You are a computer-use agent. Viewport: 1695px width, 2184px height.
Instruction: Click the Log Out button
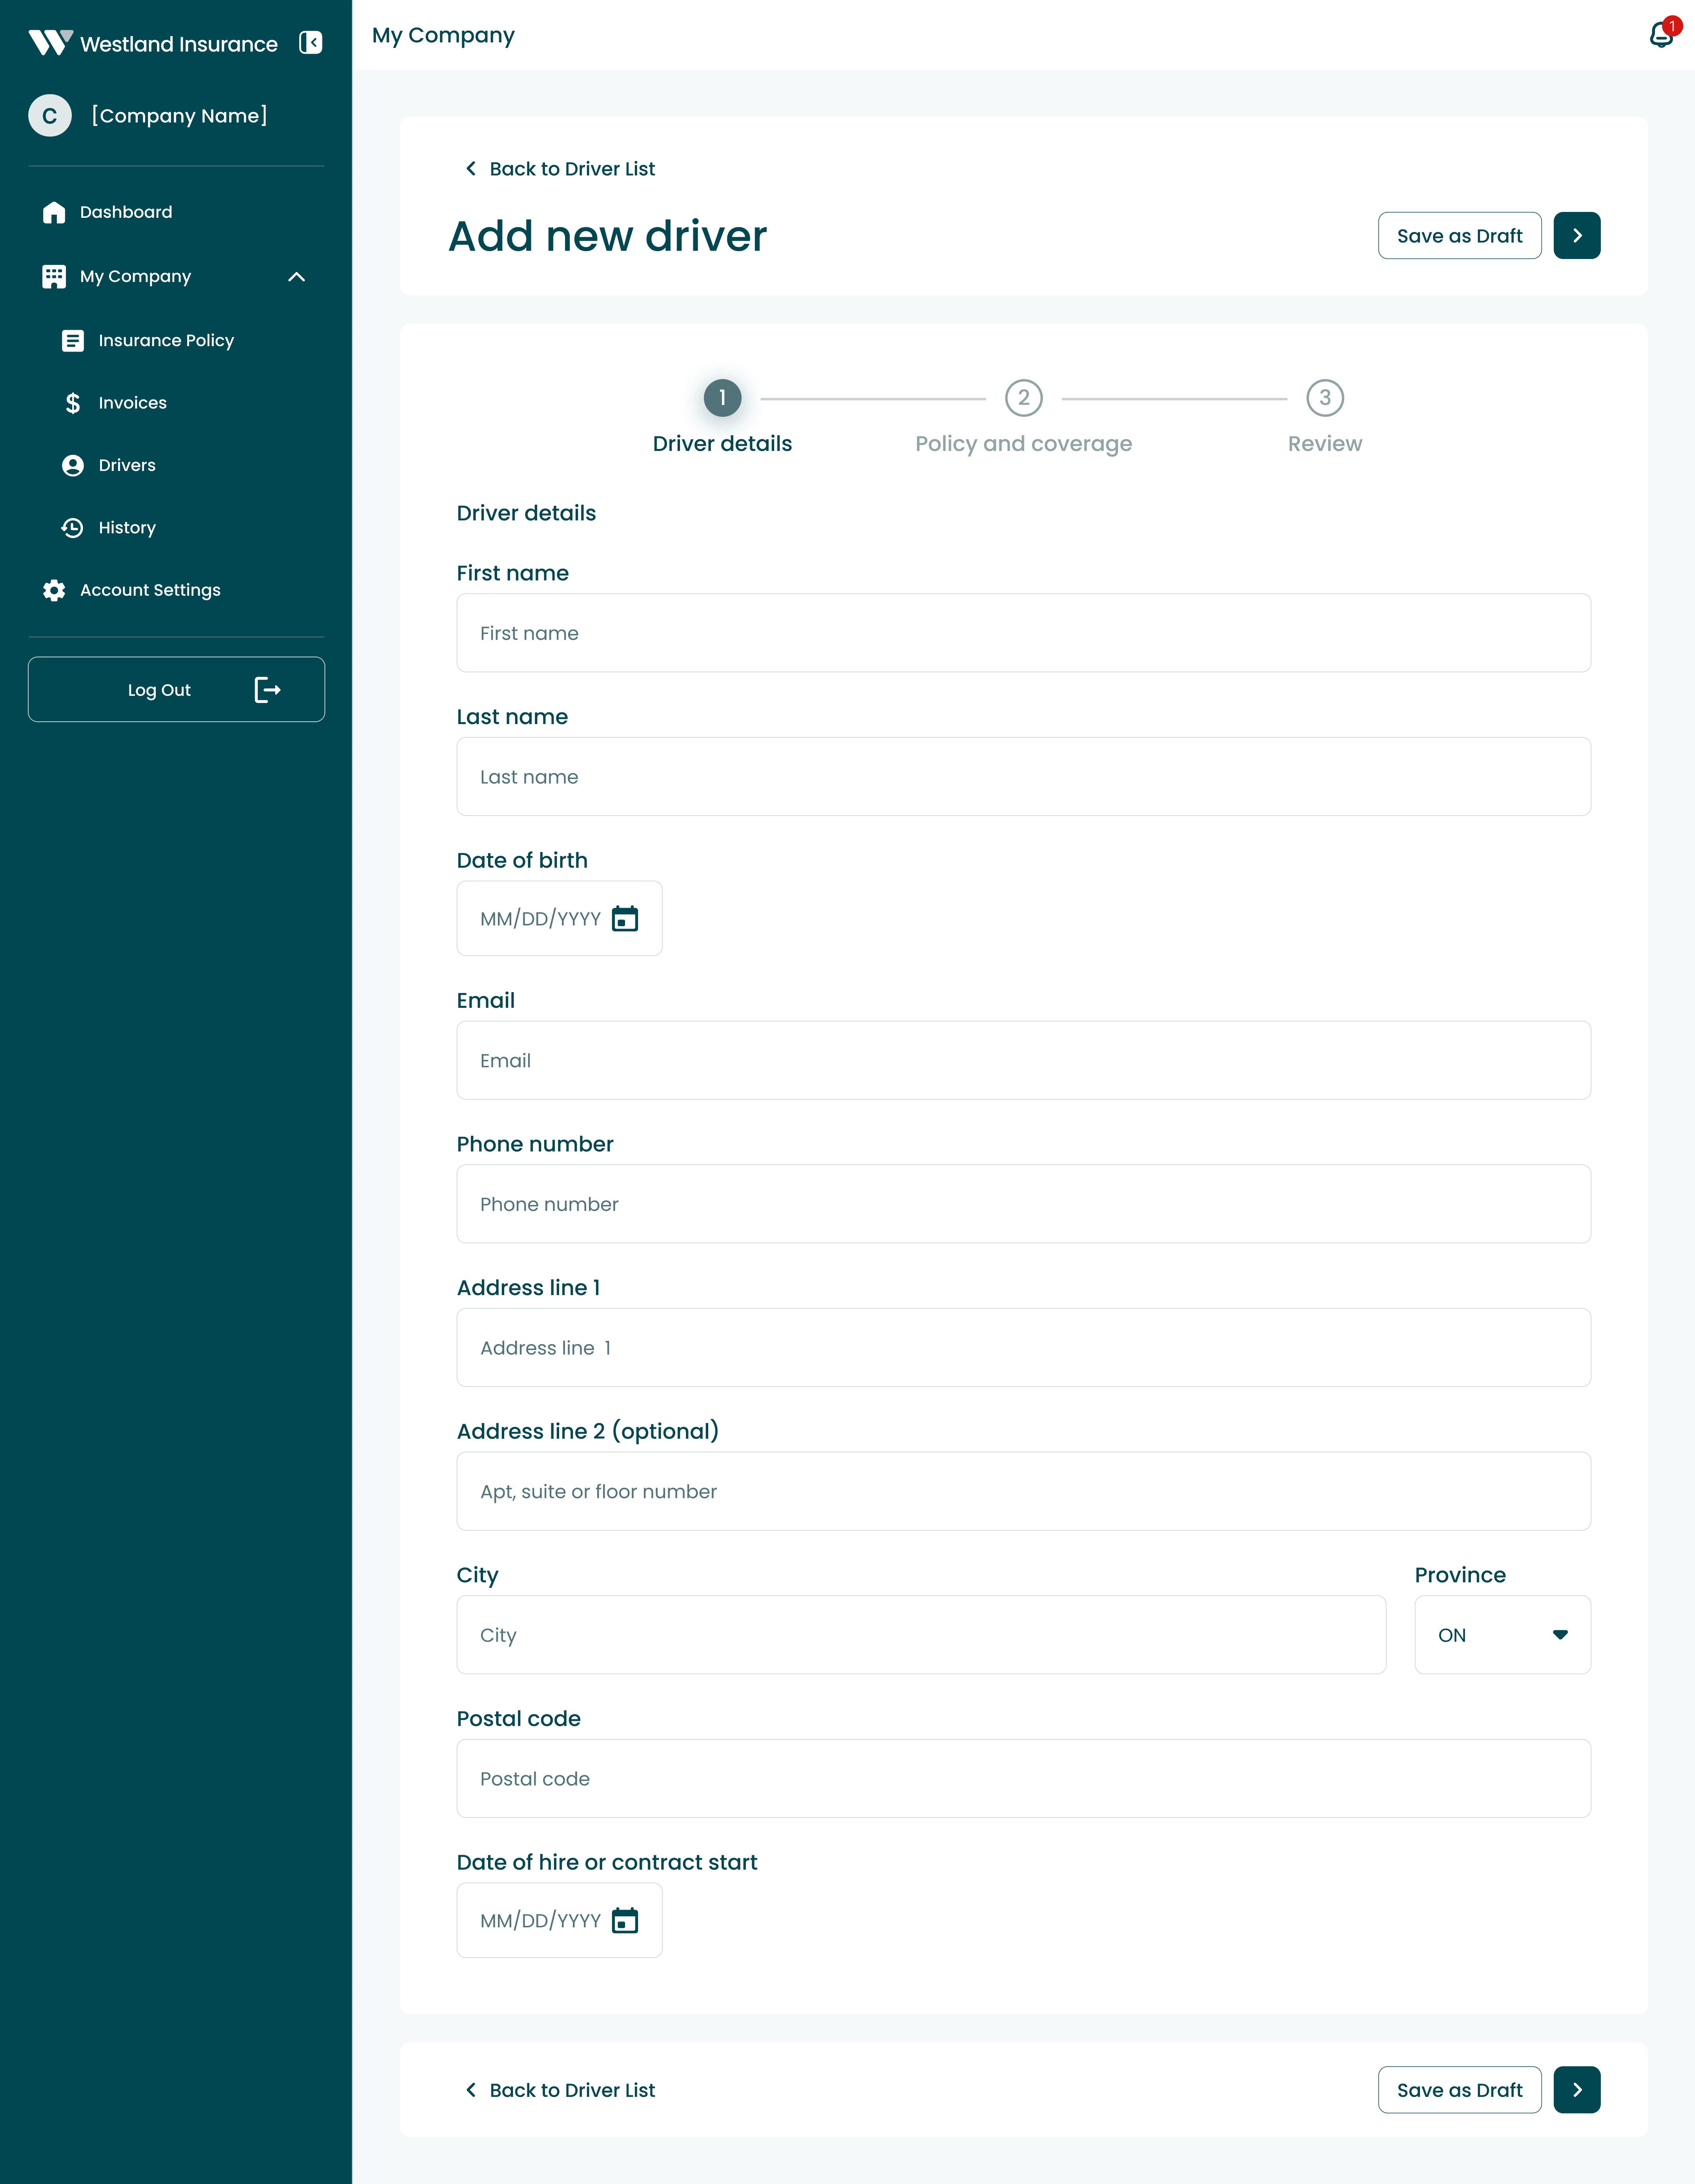(176, 689)
